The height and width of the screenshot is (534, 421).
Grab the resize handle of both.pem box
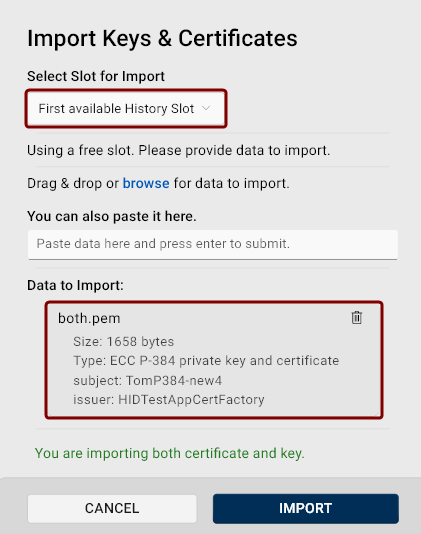[x=377, y=413]
